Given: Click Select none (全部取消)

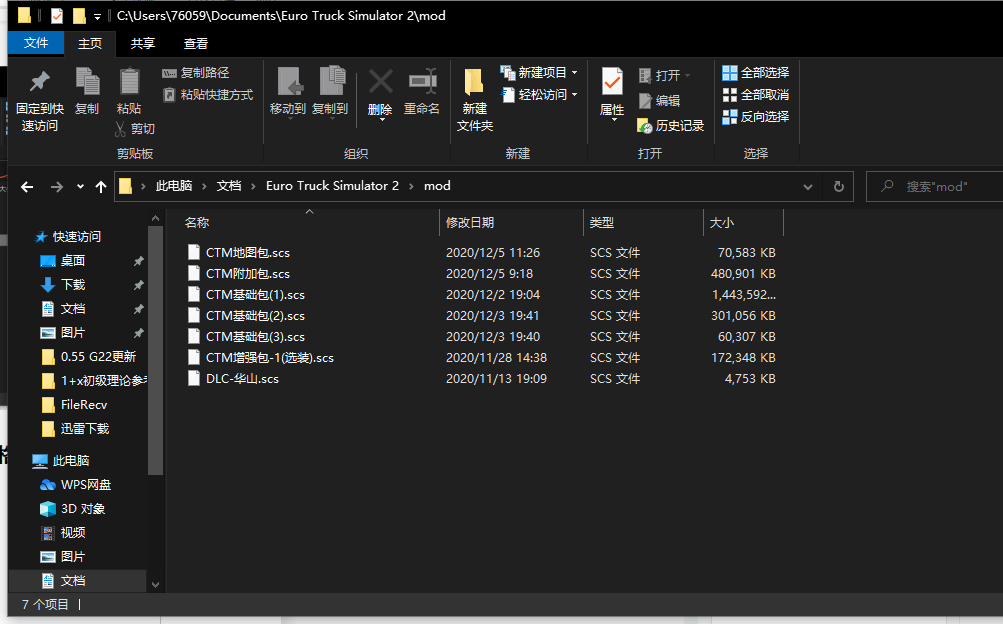Looking at the screenshot, I should click(755, 95).
